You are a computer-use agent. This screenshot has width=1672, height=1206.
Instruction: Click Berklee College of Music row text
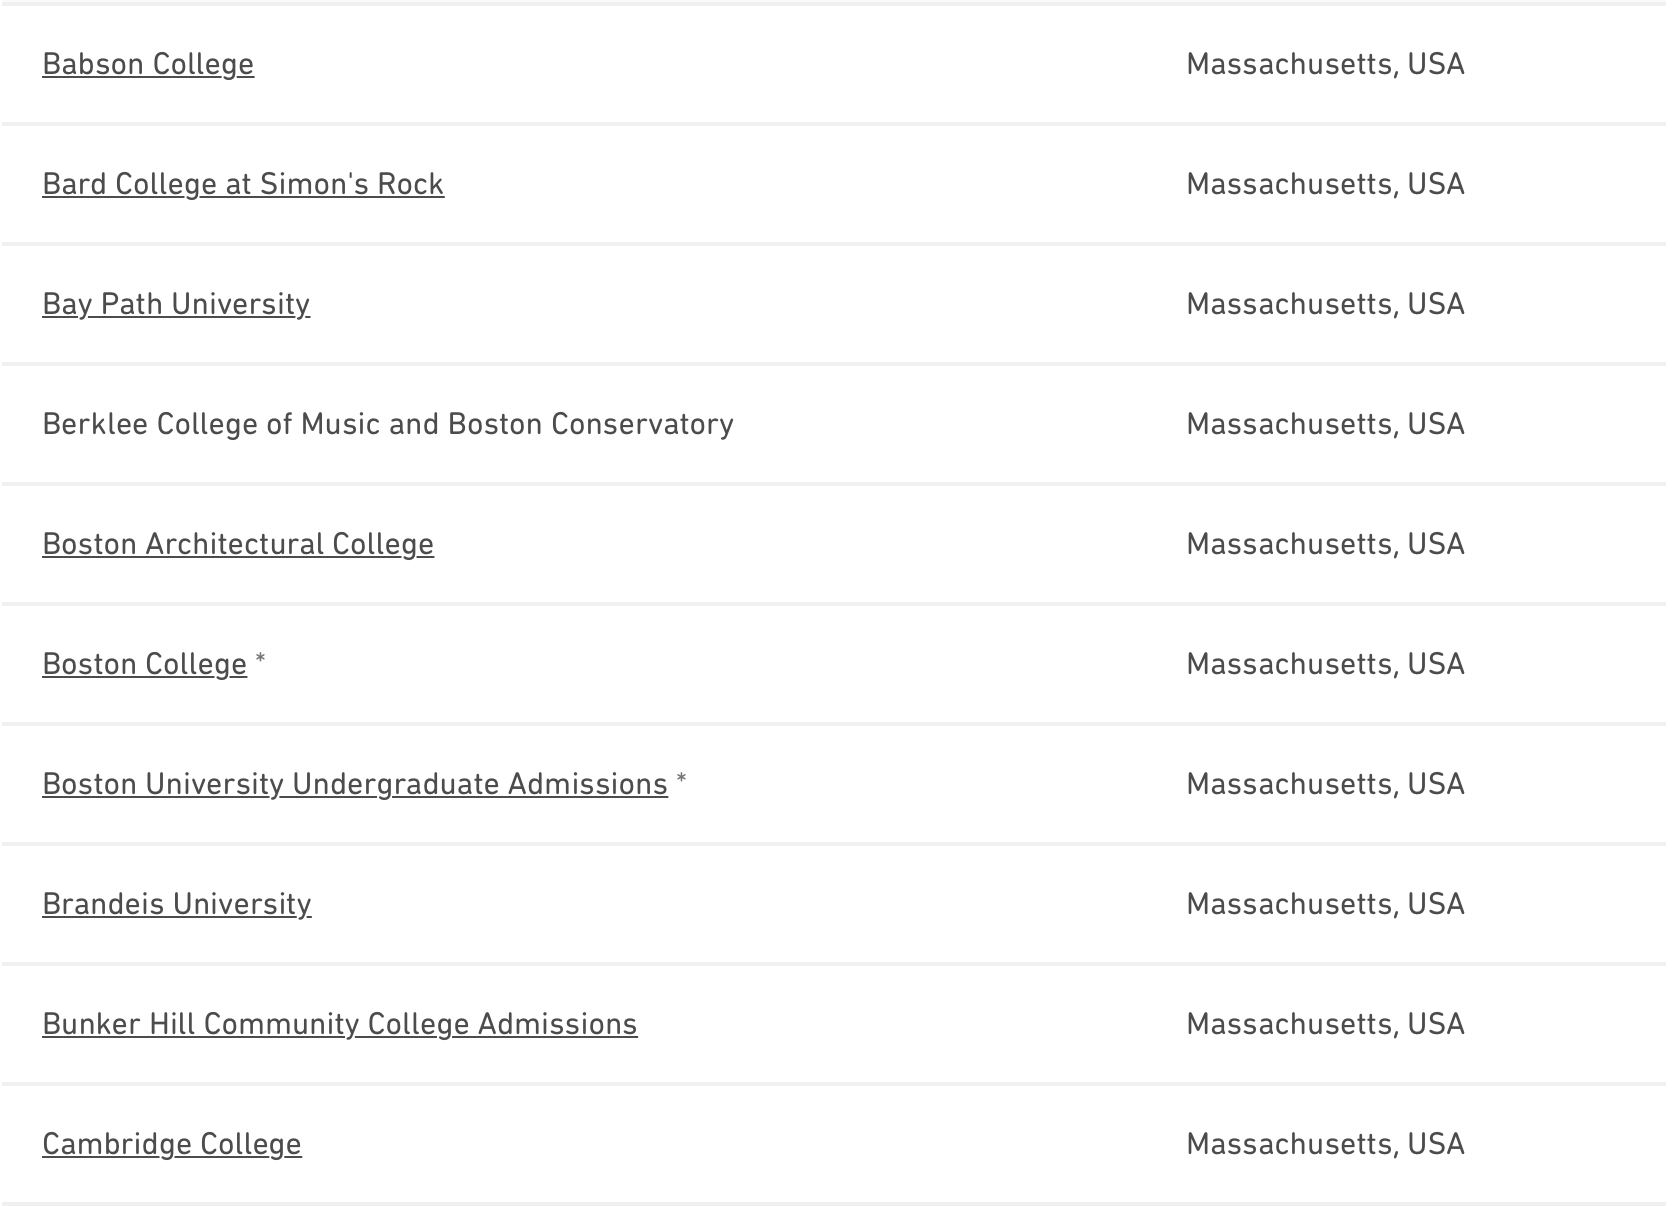click(388, 424)
